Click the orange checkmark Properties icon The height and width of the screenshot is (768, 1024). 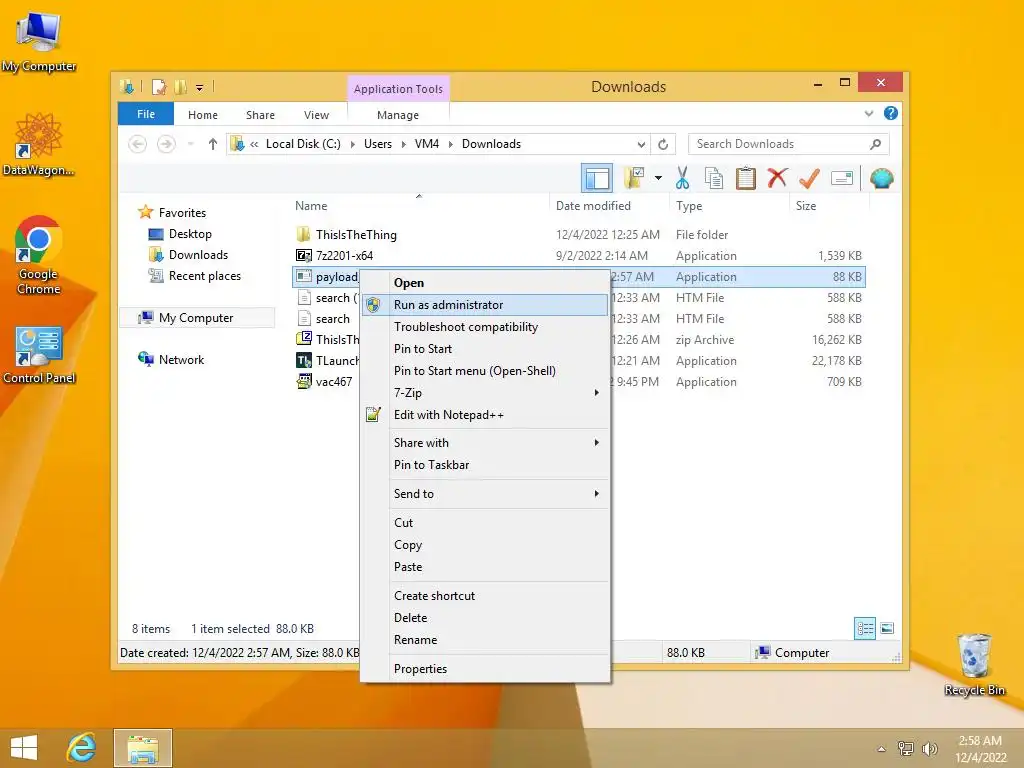point(809,178)
